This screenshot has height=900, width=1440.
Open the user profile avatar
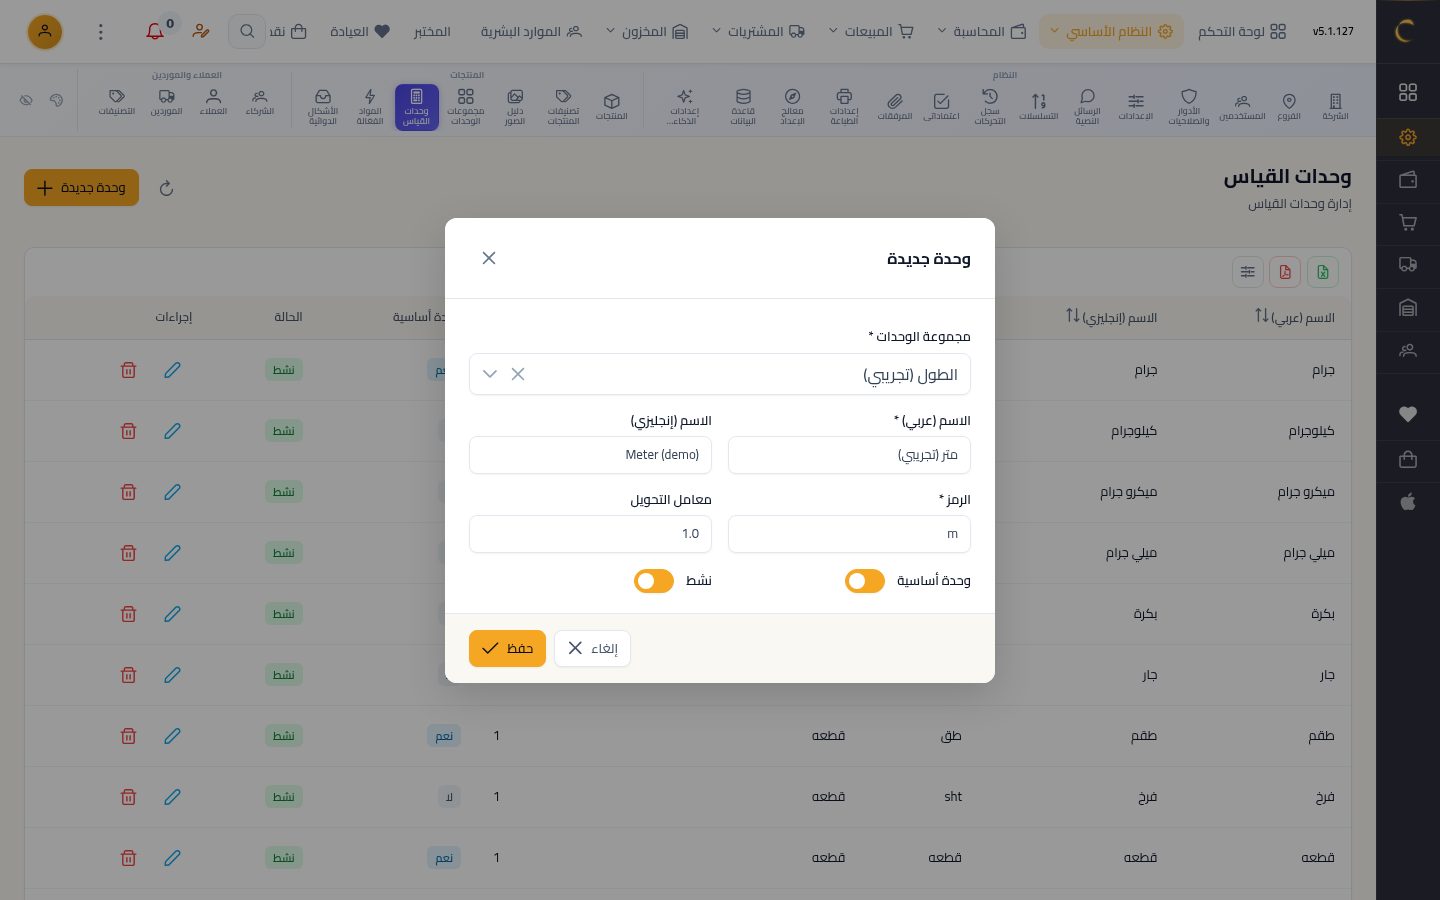(45, 32)
